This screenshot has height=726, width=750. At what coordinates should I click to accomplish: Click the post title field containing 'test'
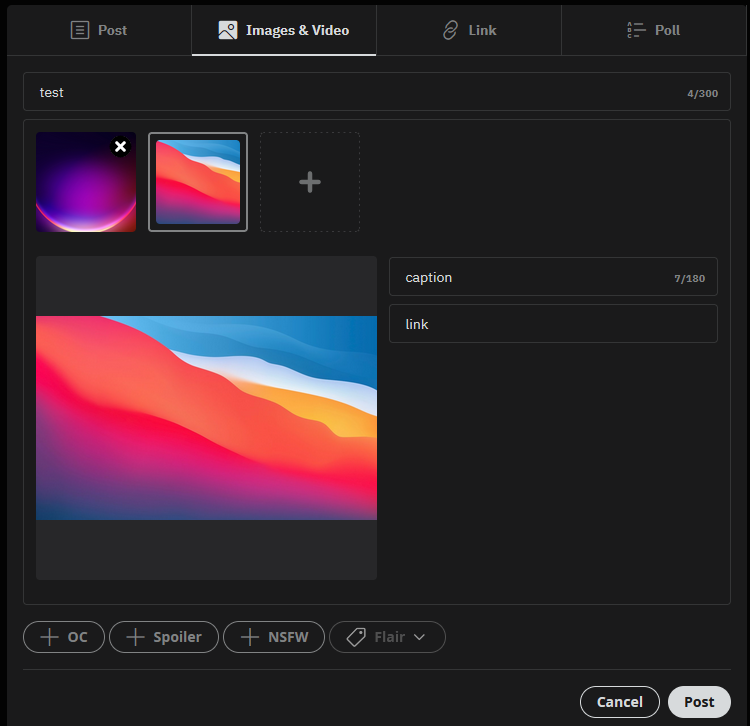(376, 92)
